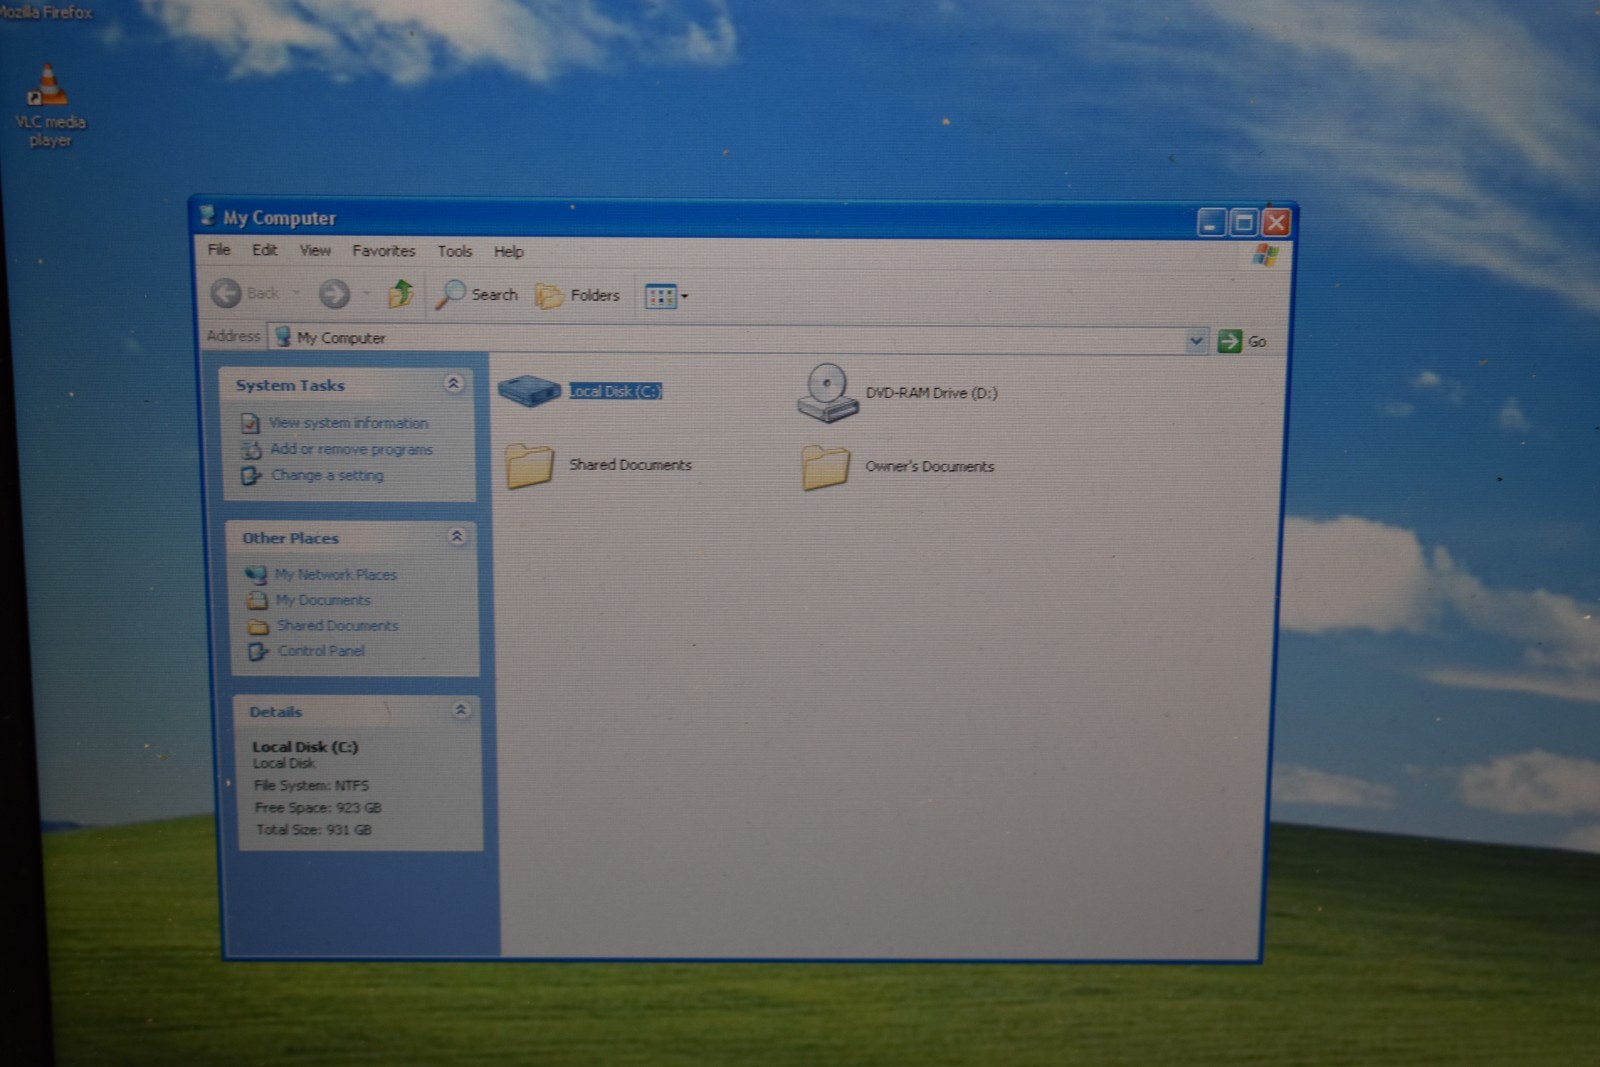Click the green Go arrow button
The width and height of the screenshot is (1600, 1067).
[x=1229, y=341]
